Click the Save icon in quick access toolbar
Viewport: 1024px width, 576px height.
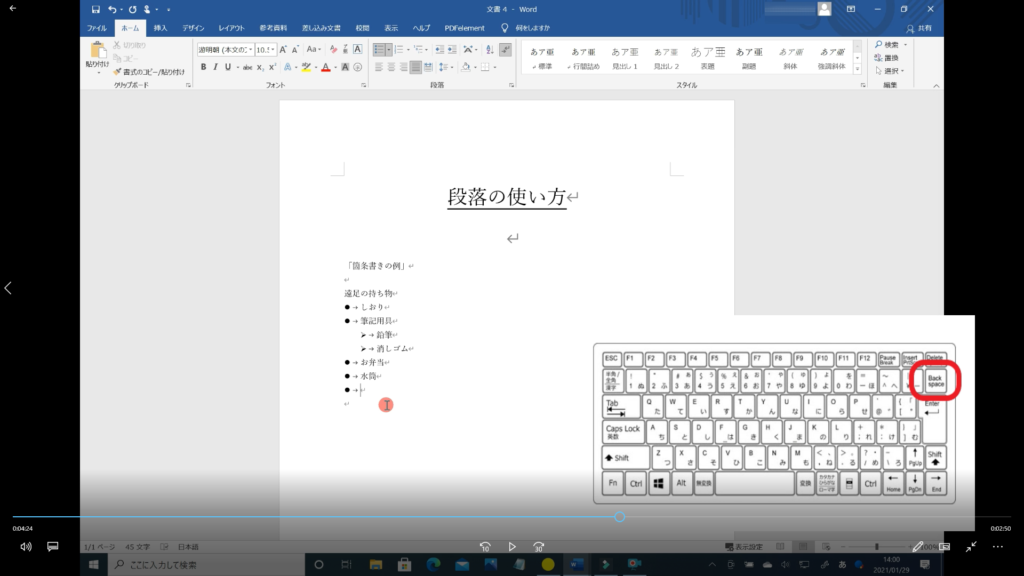pyautogui.click(x=96, y=9)
